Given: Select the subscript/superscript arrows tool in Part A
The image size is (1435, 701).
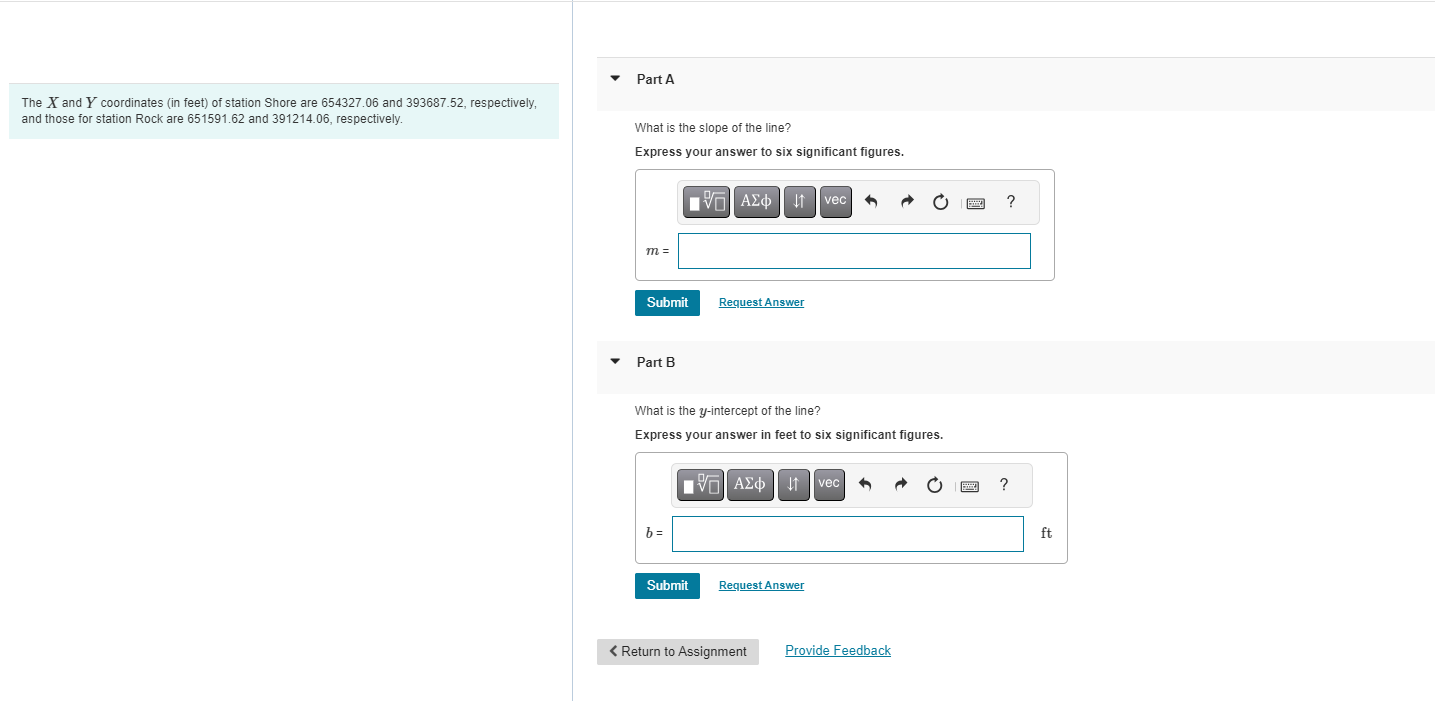Looking at the screenshot, I should 799,201.
